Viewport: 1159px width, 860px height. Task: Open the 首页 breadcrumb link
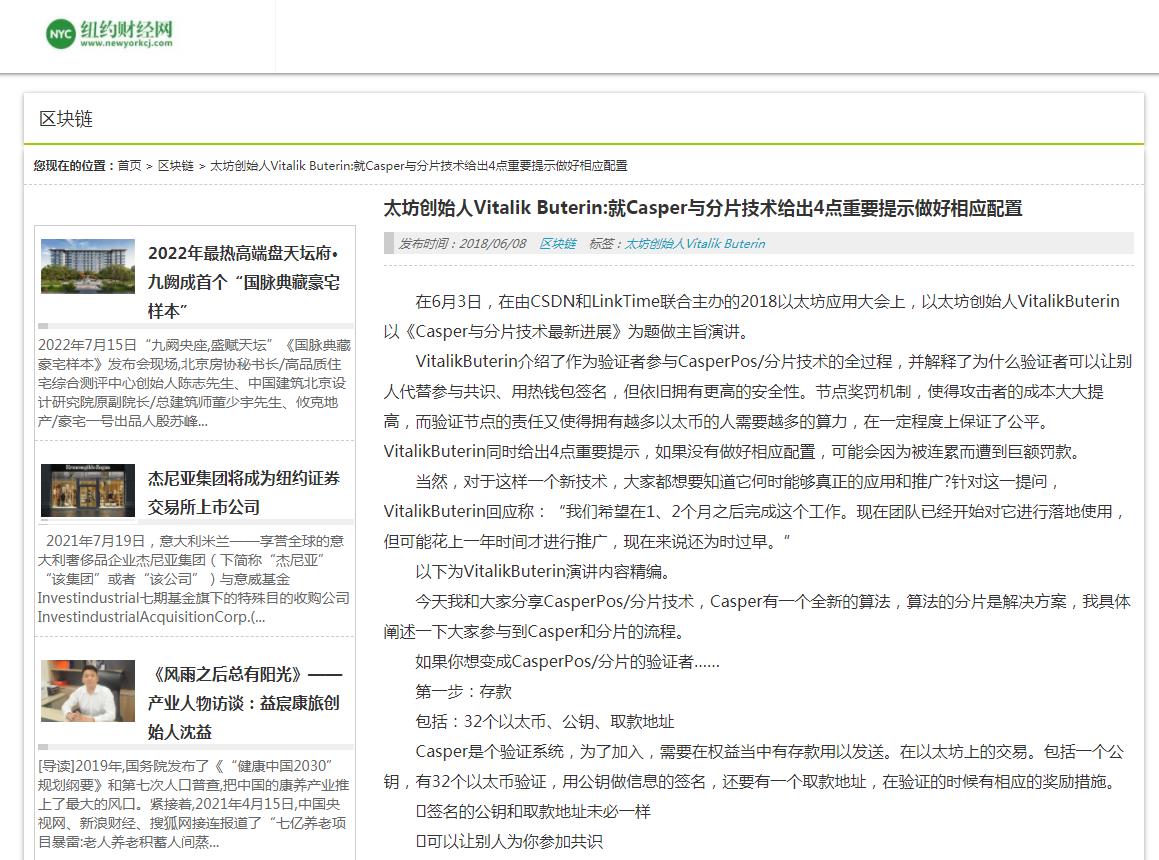[129, 166]
